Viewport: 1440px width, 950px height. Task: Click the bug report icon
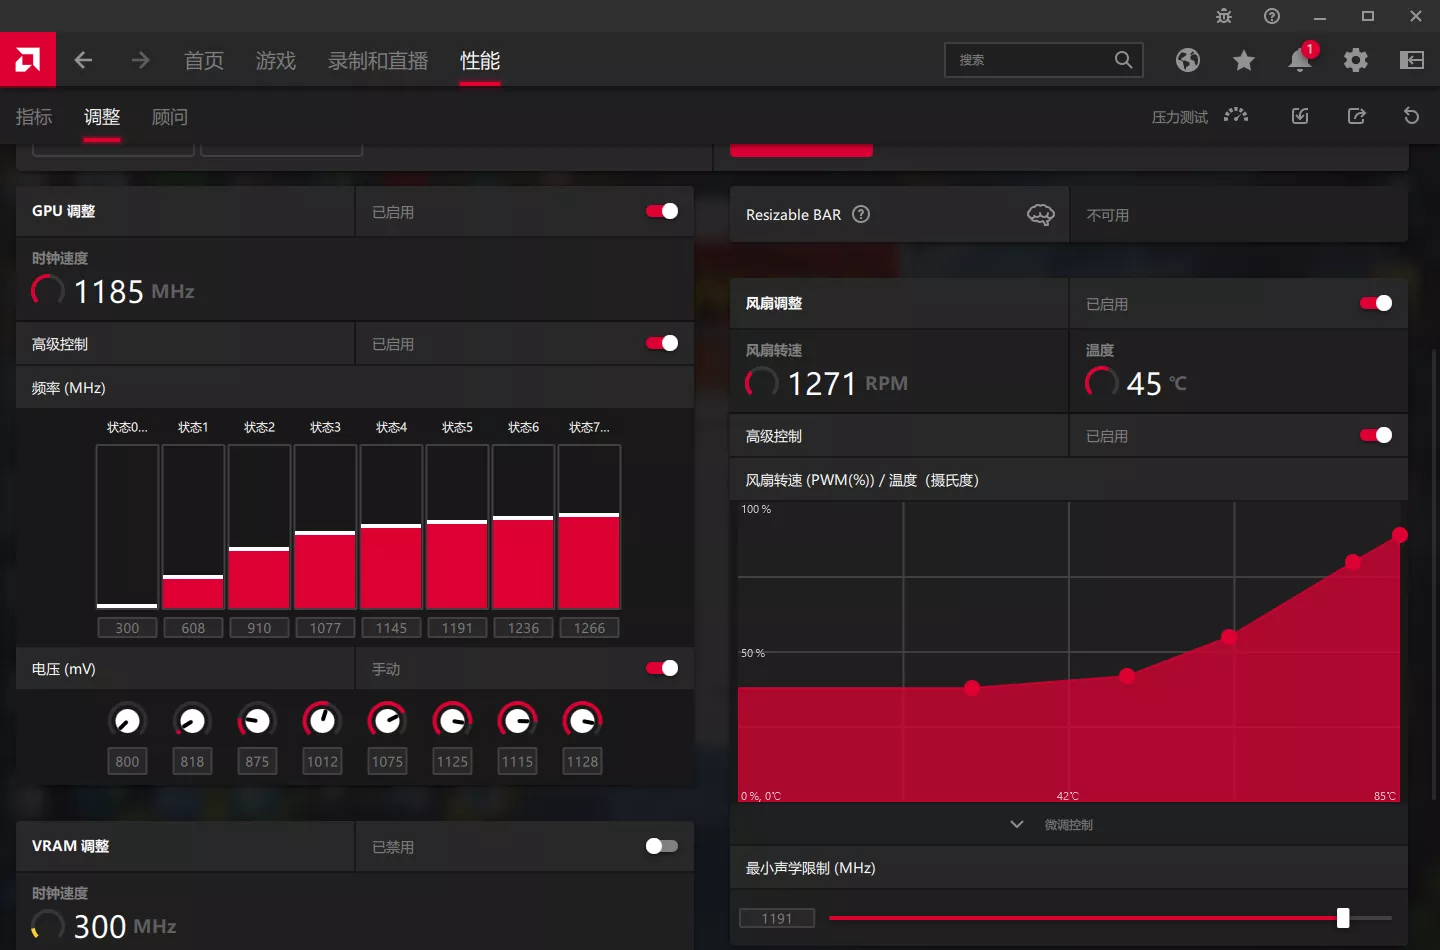click(1224, 16)
